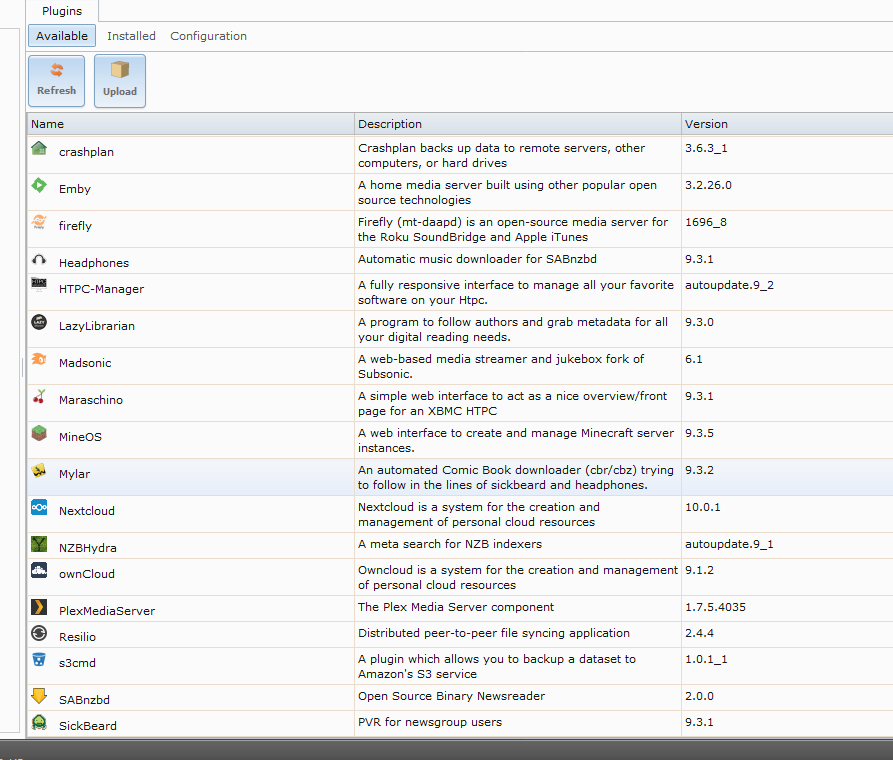This screenshot has height=760, width=893.
Task: Click the ownCloud plugin icon
Action: (x=39, y=570)
